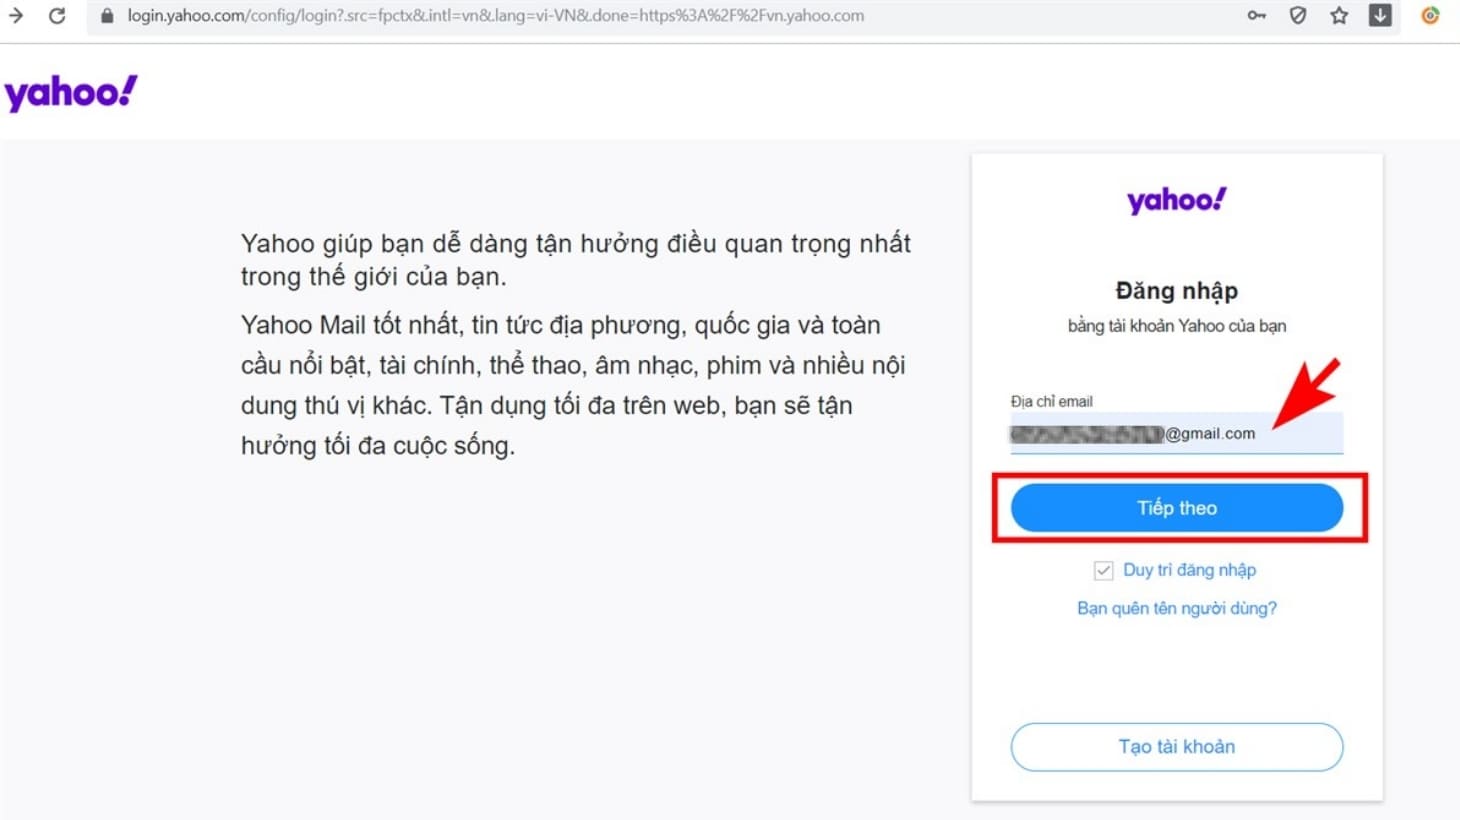This screenshot has height=820, width=1460.
Task: Click the padlock site security icon
Action: [107, 15]
